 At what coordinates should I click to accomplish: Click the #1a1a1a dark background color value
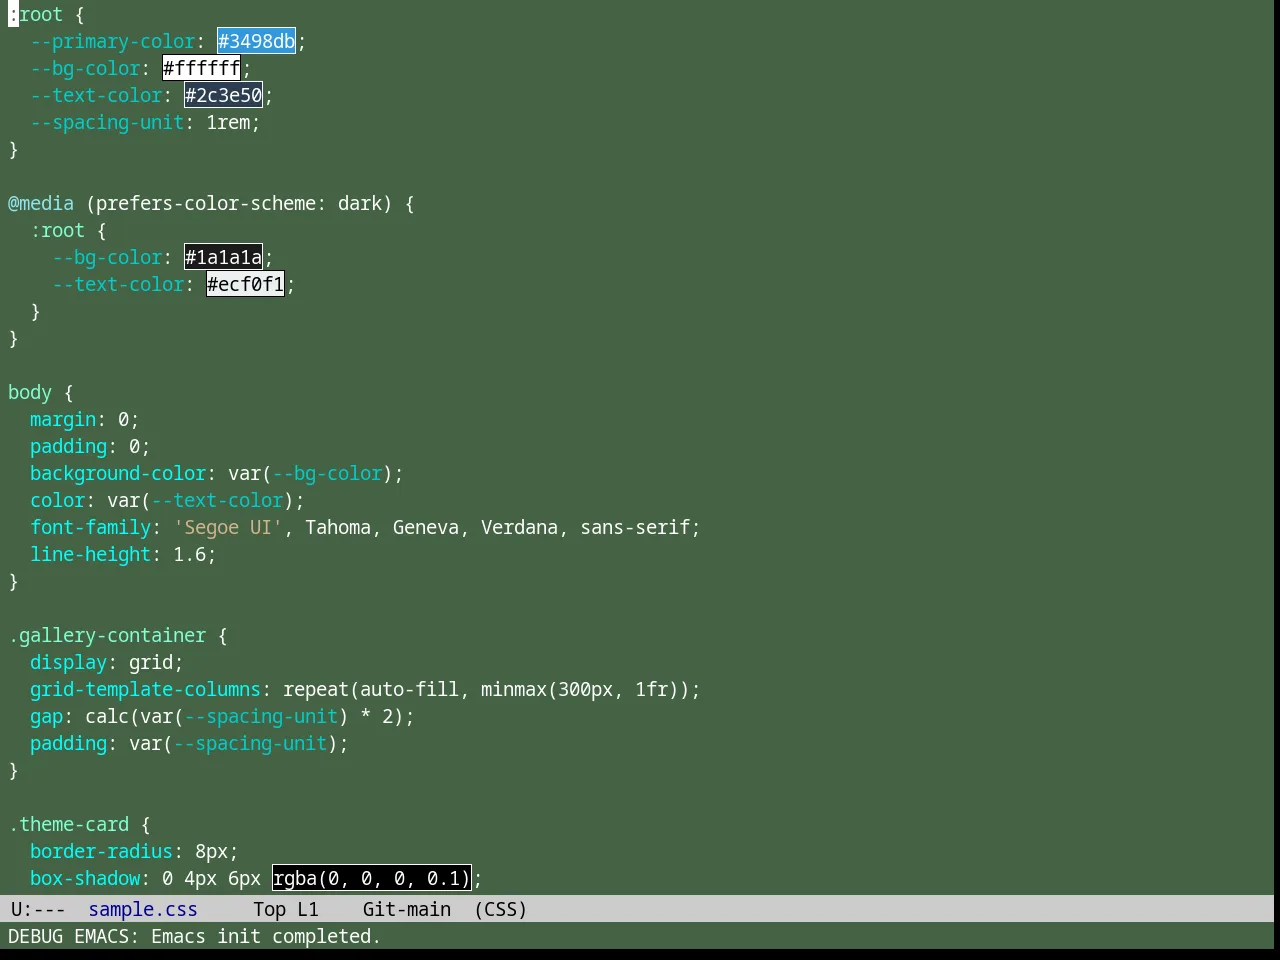tap(223, 257)
